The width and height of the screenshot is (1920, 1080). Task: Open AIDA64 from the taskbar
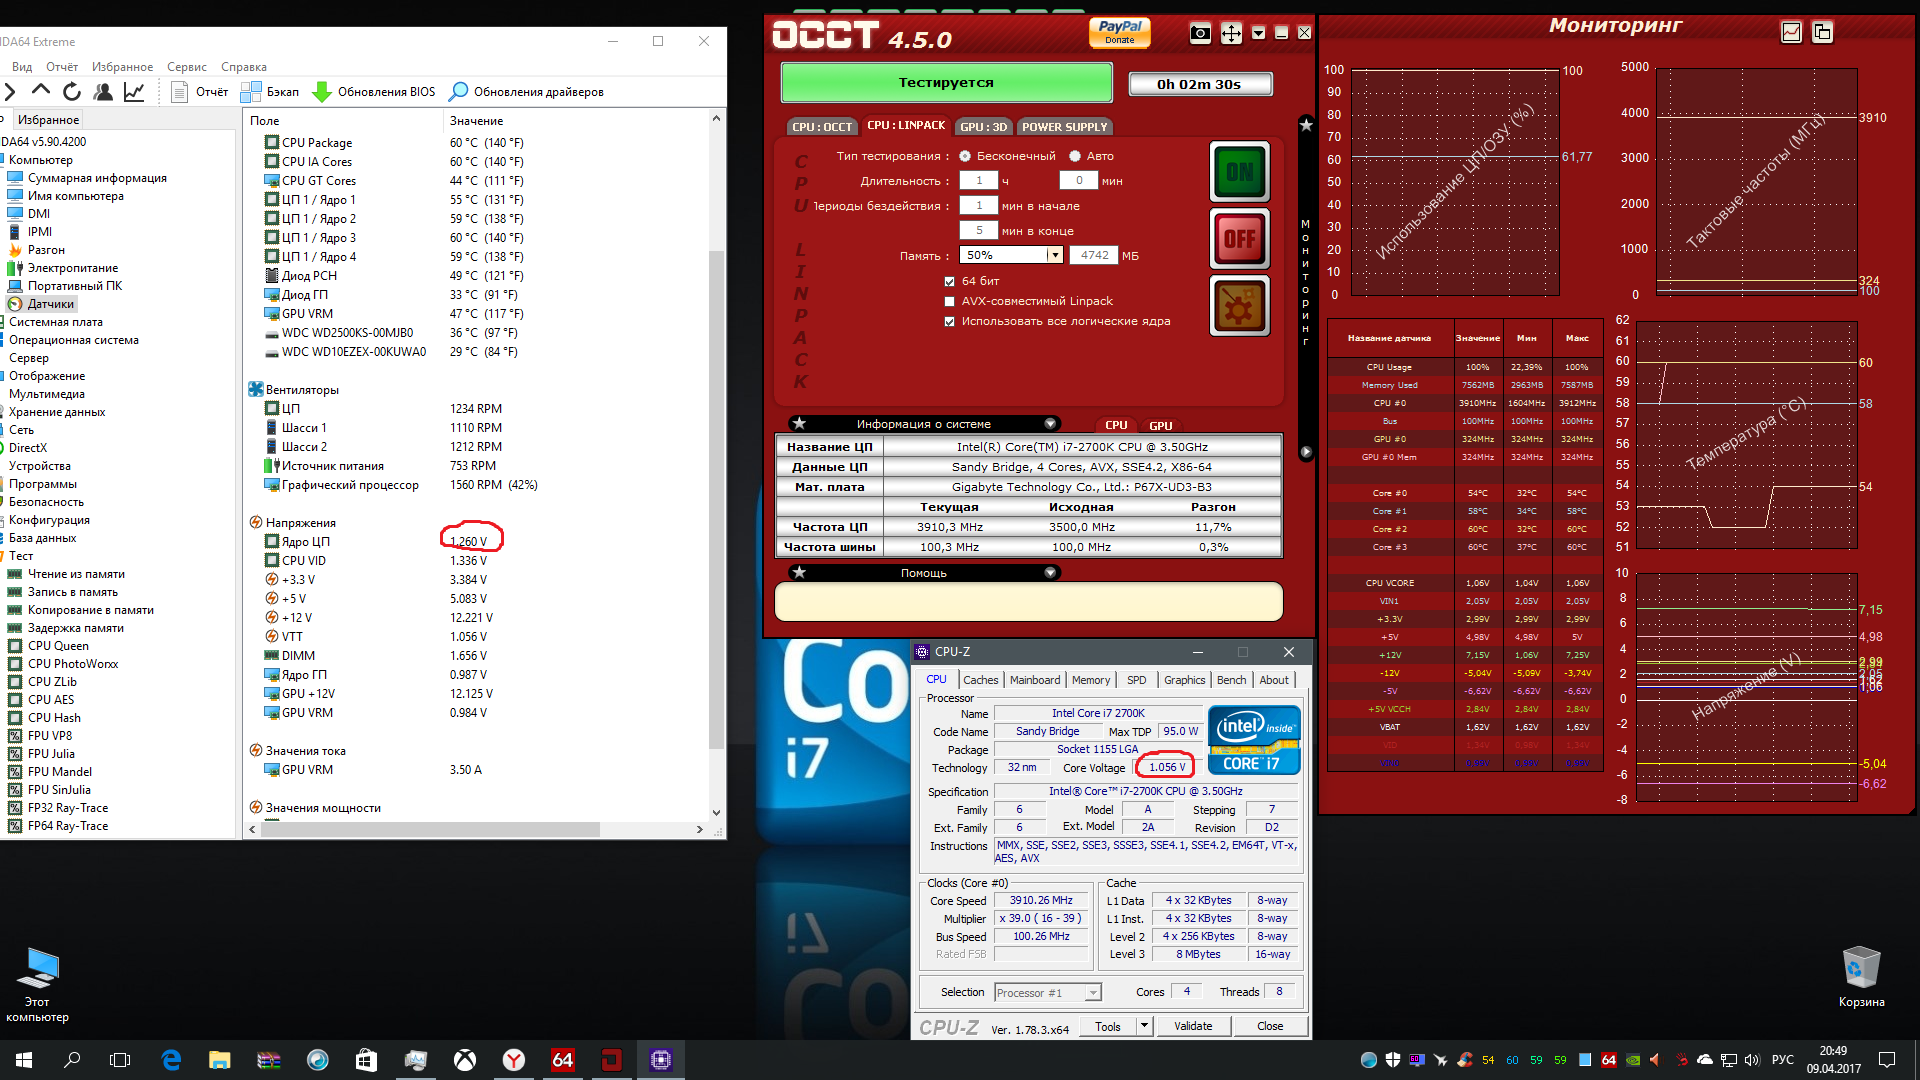[563, 1060]
